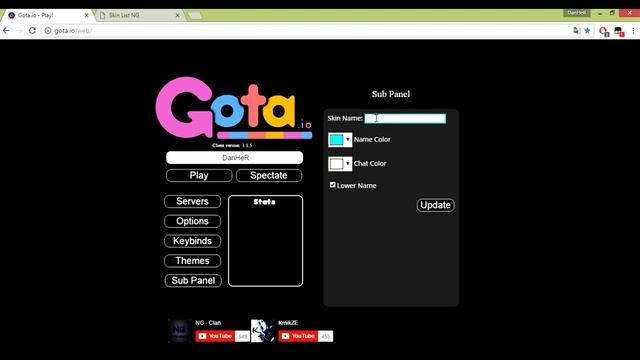Click the KmikZE subscriber count

pyautogui.click(x=326, y=336)
